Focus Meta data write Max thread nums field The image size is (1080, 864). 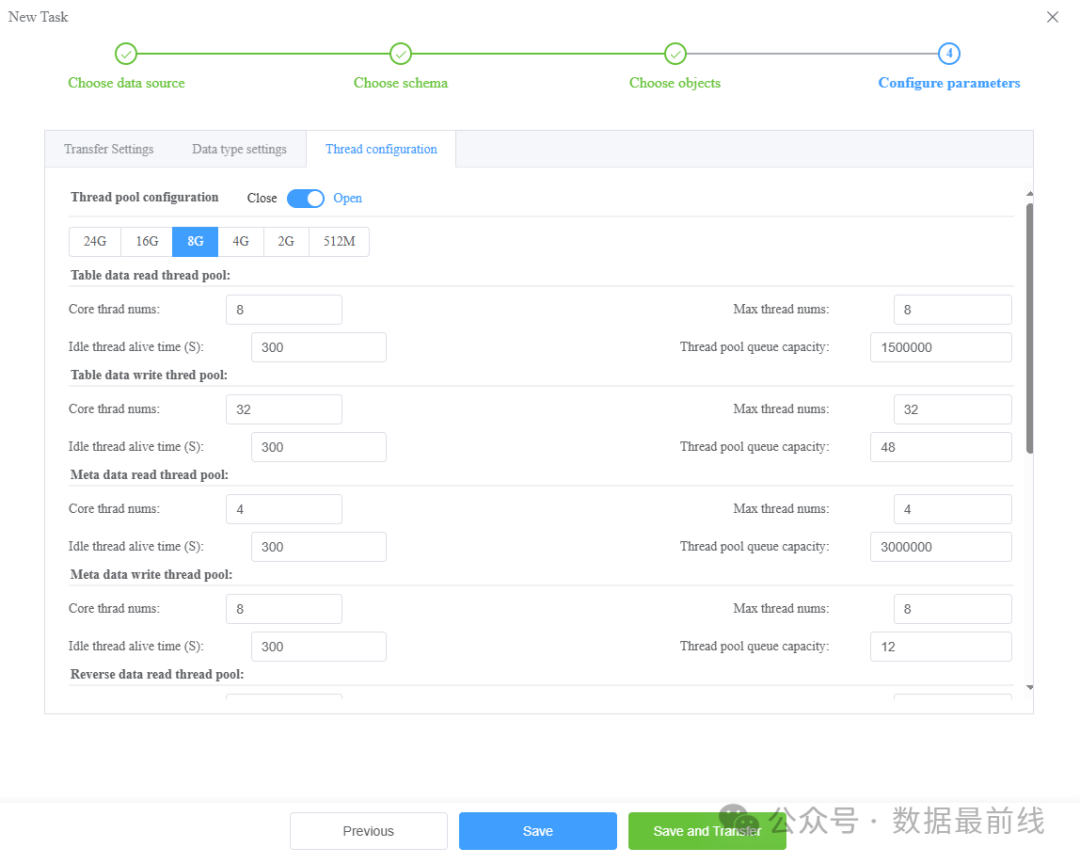(x=953, y=609)
